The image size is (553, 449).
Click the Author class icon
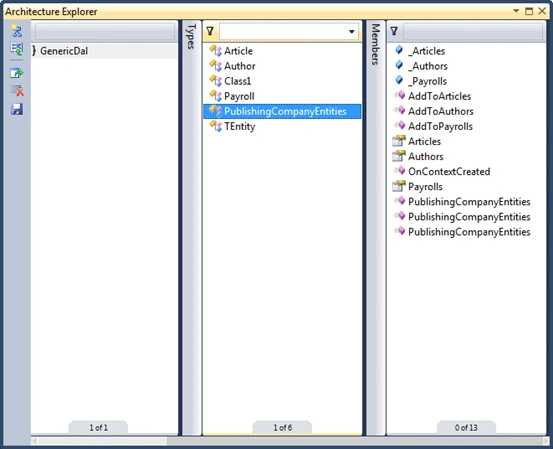(215, 66)
